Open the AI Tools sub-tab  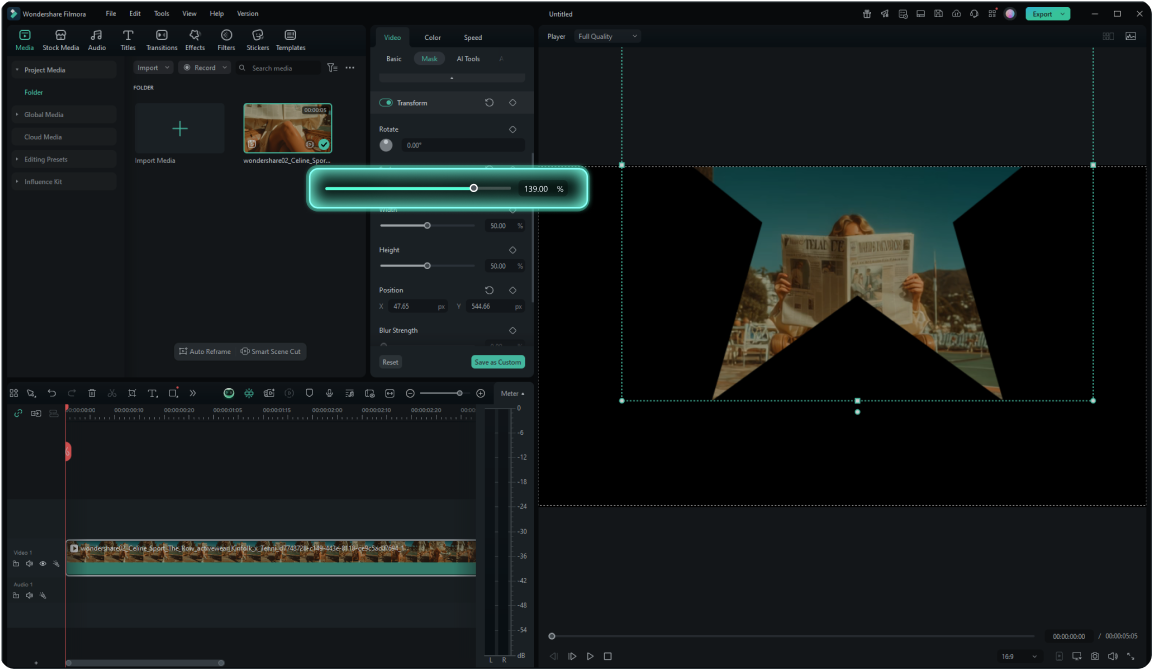(468, 59)
